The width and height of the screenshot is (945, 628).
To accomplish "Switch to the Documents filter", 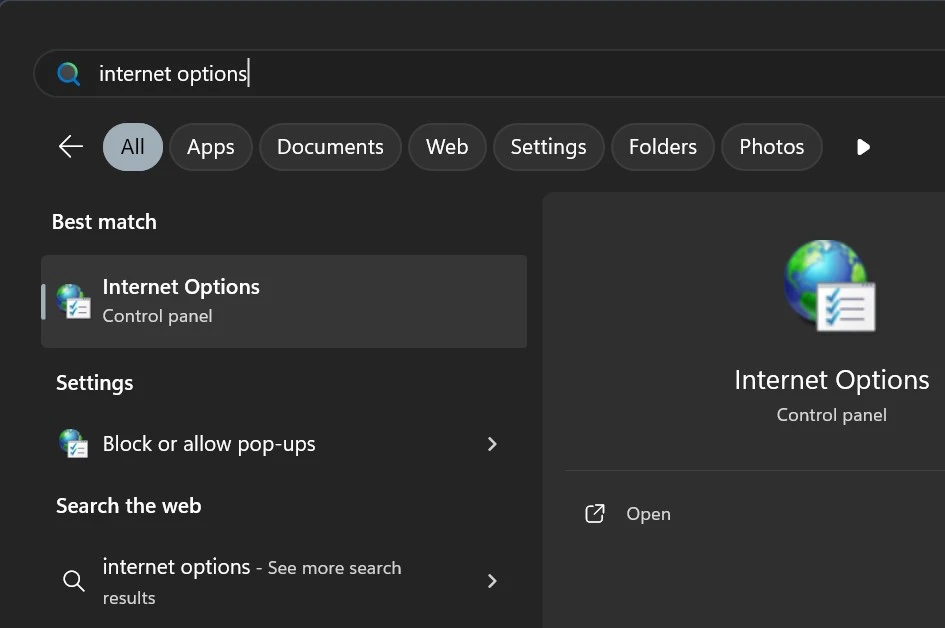I will tap(330, 146).
